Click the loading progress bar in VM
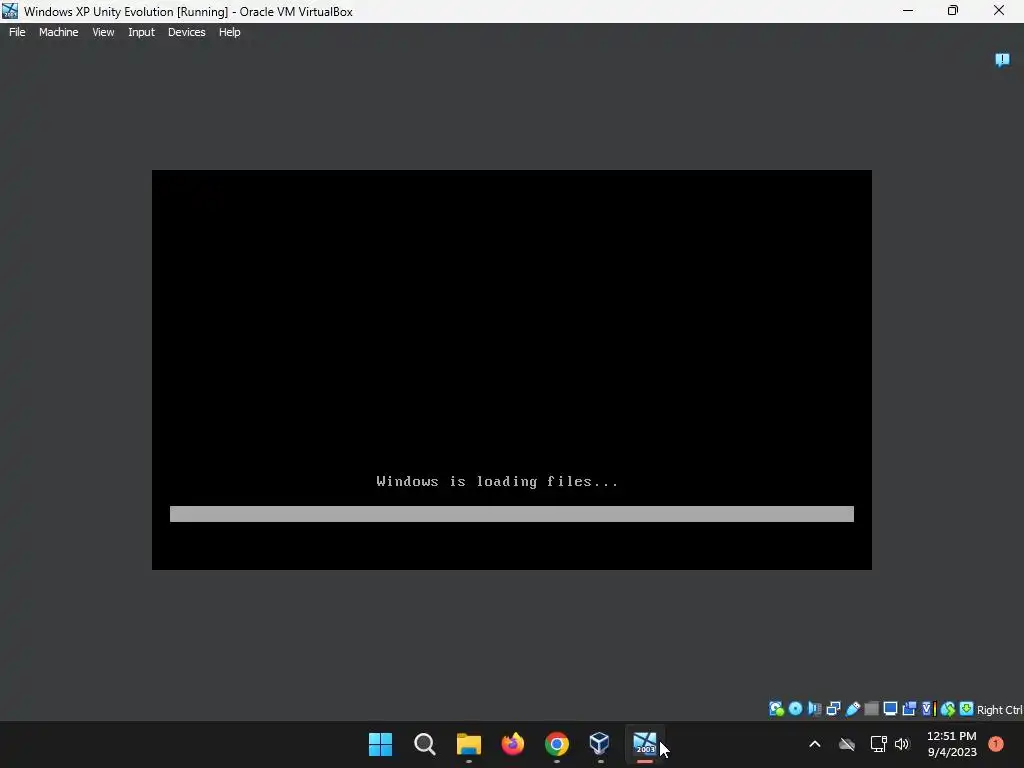The height and width of the screenshot is (768, 1024). (511, 514)
